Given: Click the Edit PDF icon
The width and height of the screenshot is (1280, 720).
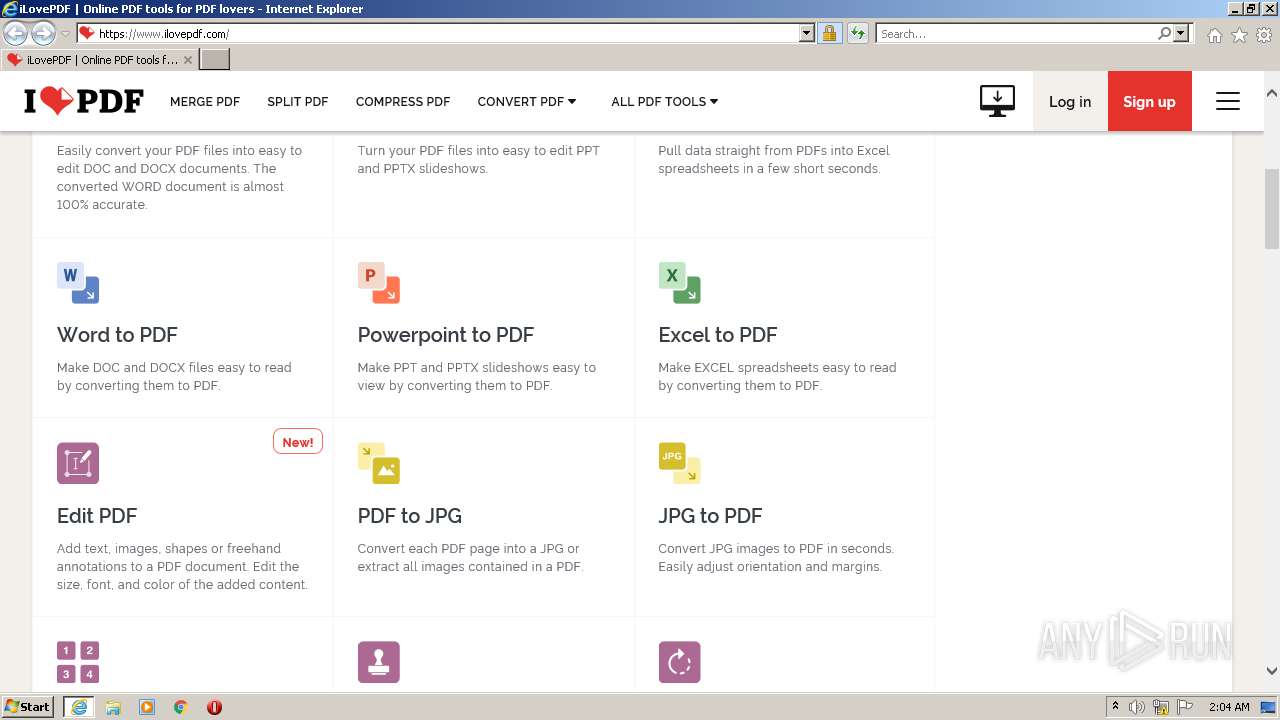Looking at the screenshot, I should tap(78, 463).
